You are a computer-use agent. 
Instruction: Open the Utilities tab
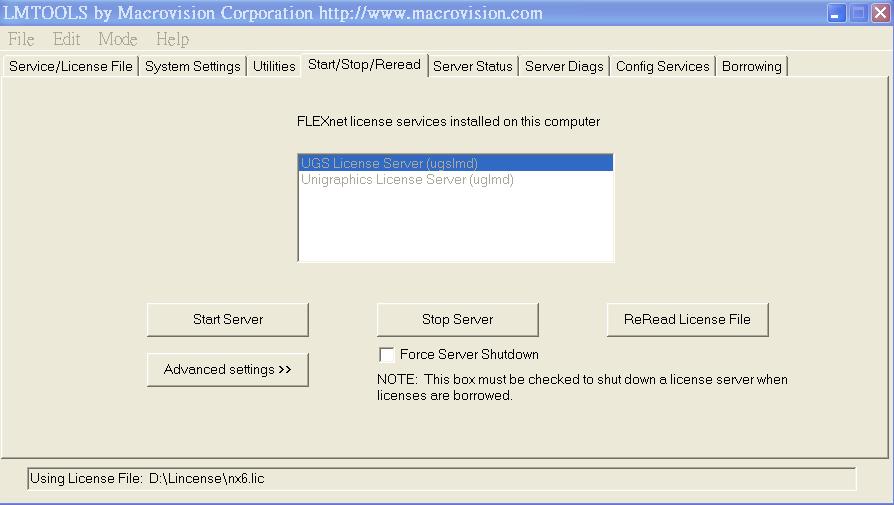(x=274, y=66)
